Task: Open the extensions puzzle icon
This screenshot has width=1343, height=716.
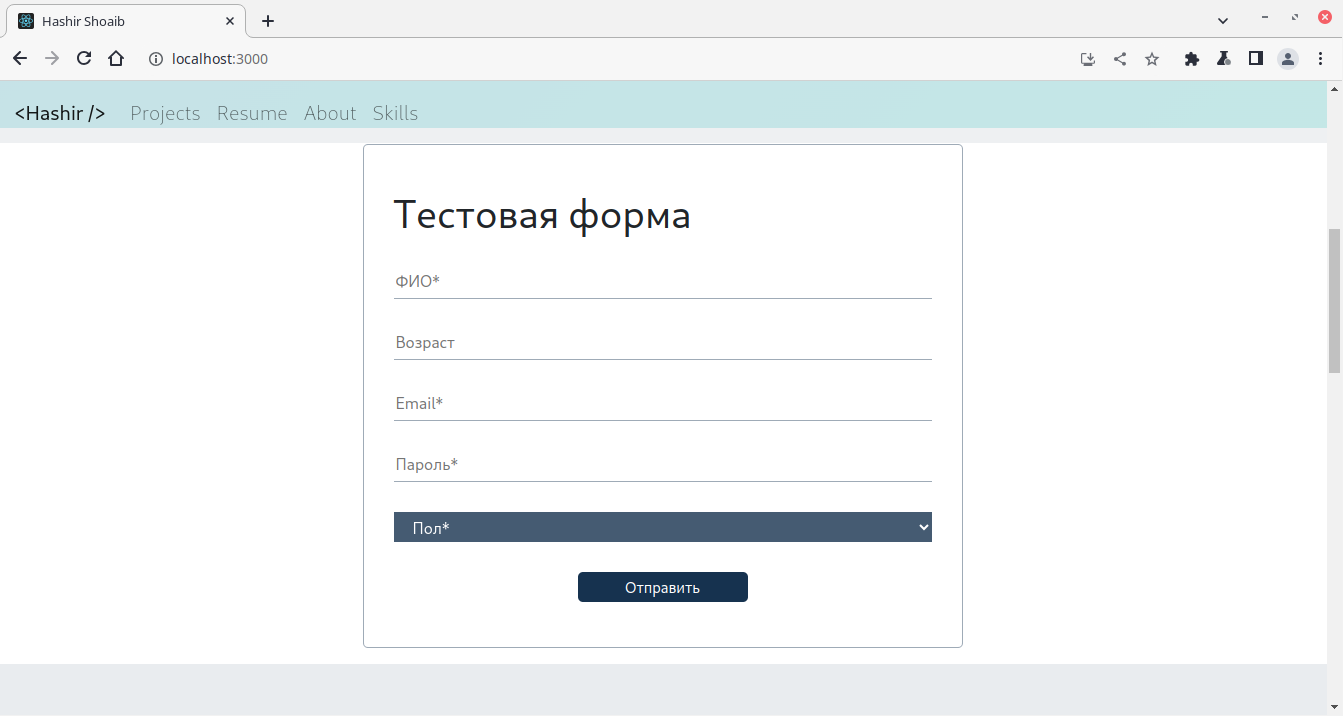Action: coord(1191,59)
